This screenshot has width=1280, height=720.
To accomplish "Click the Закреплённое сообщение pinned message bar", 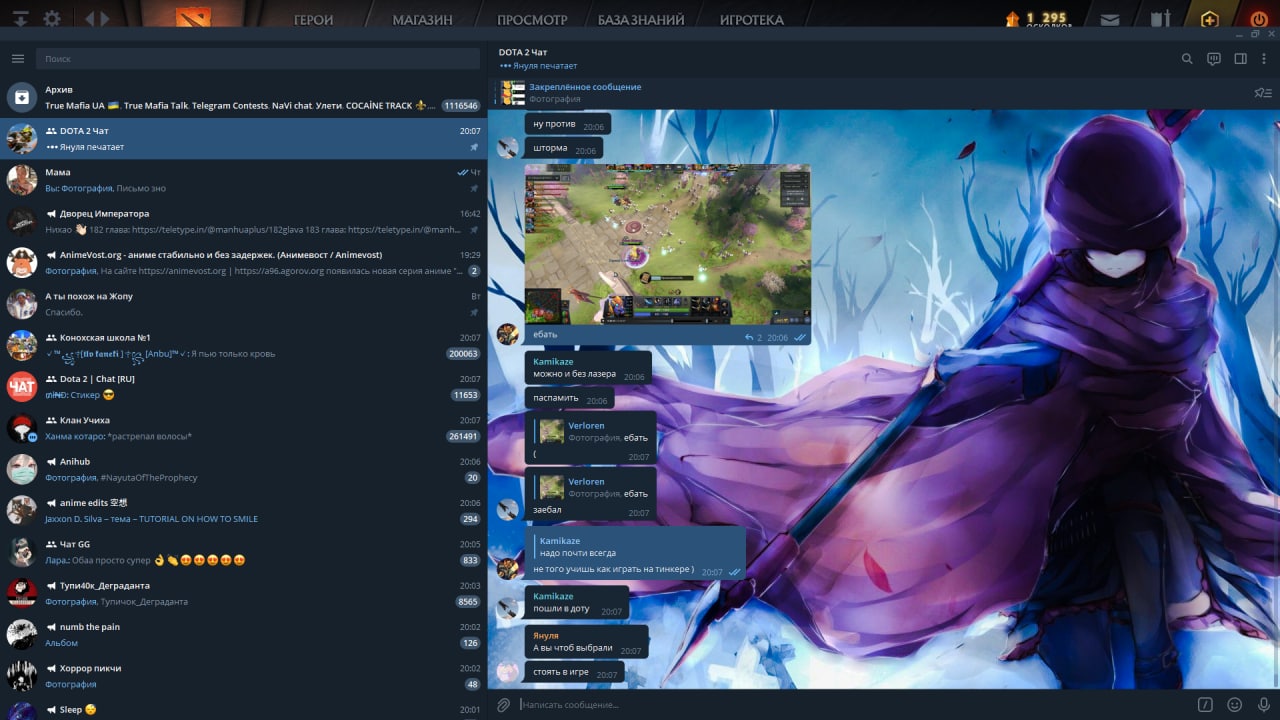I will click(870, 93).
